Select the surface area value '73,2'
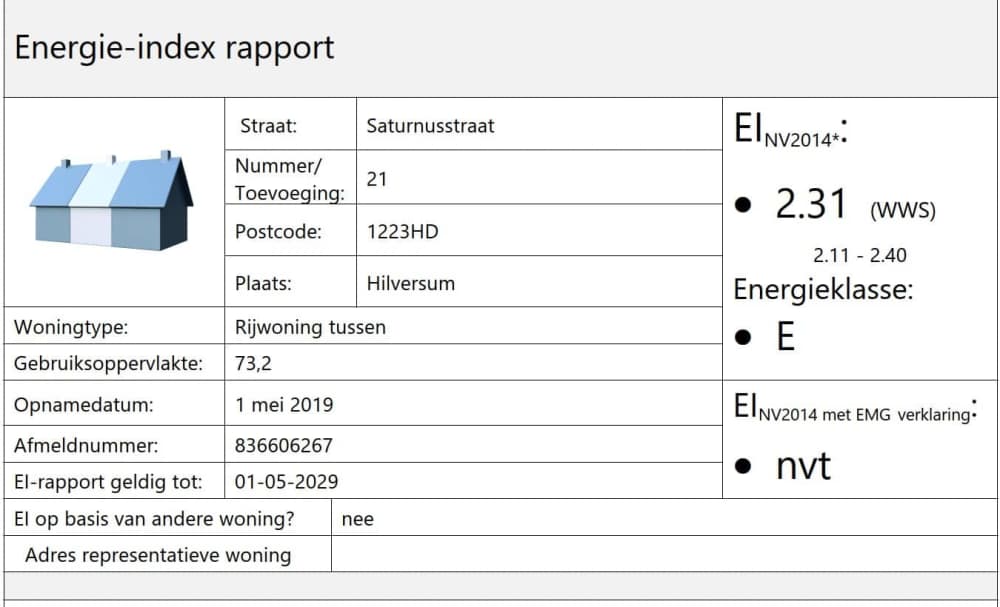1000x607 pixels. [253, 363]
